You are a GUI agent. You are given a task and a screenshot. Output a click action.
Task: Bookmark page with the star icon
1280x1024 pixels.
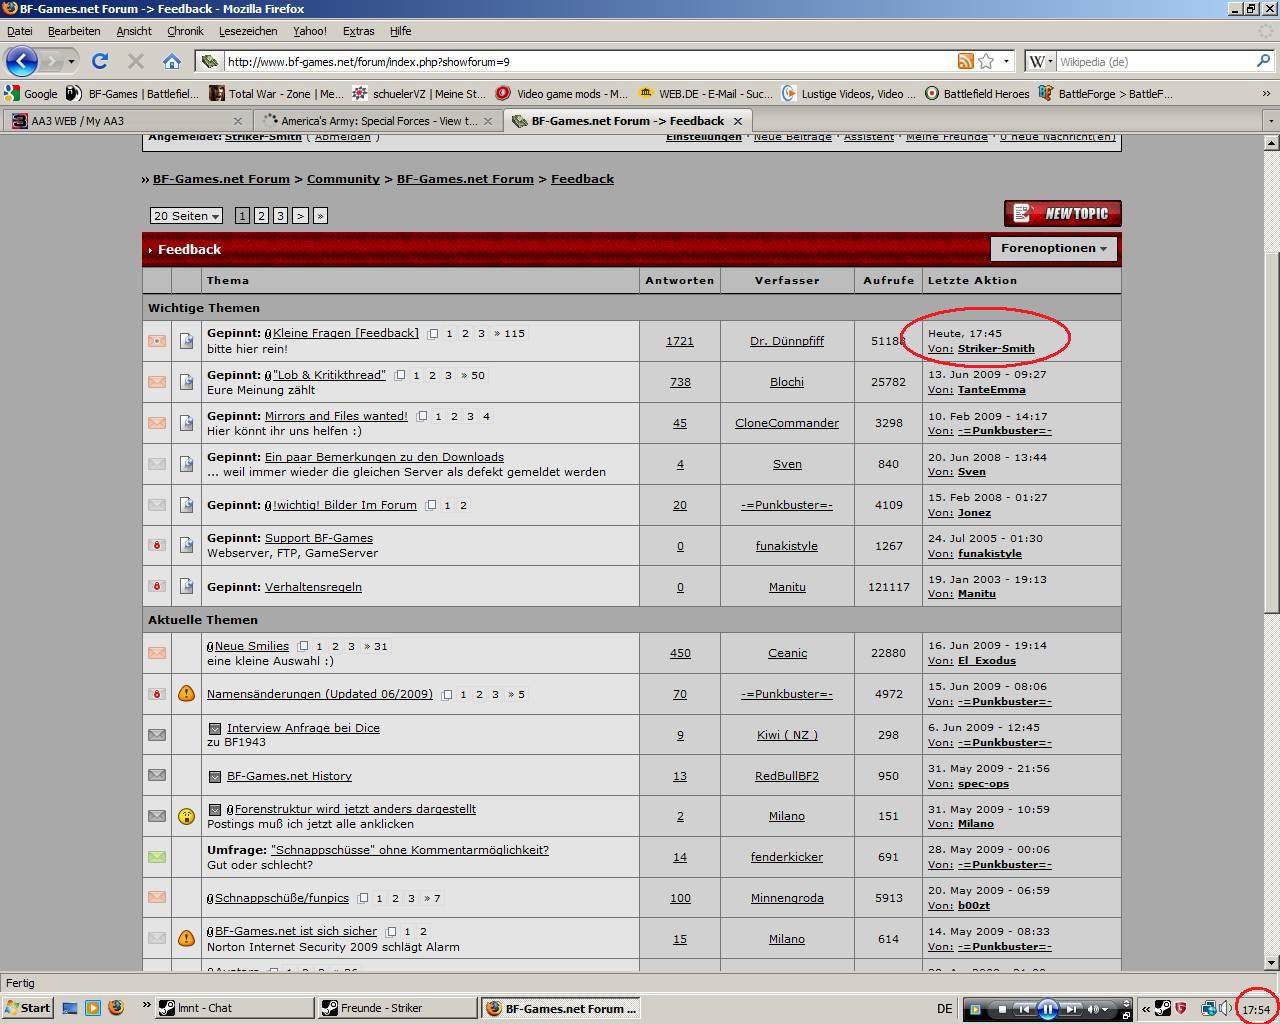coord(986,61)
